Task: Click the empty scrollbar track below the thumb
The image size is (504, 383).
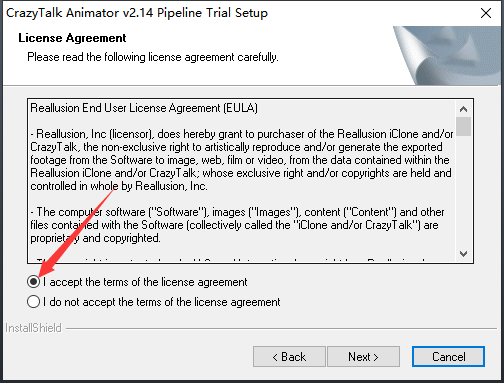Action: (x=463, y=191)
